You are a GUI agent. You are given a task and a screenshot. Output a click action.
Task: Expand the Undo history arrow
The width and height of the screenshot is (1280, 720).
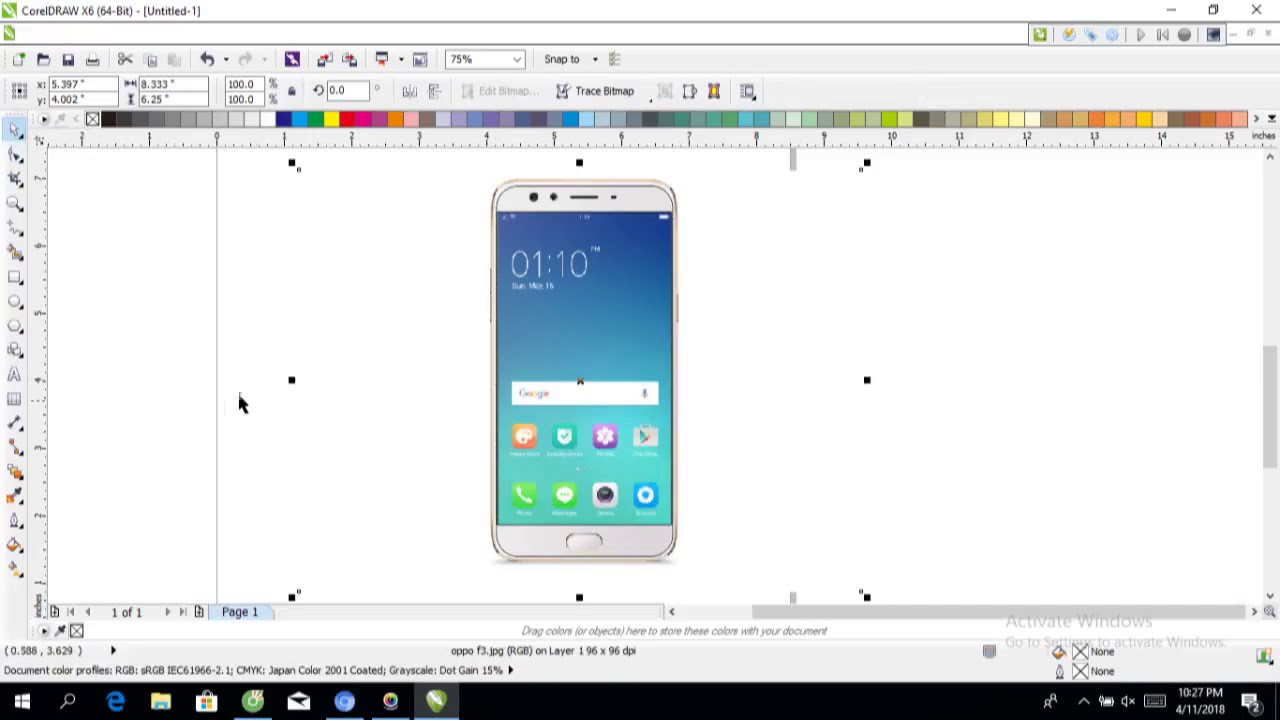coord(226,59)
